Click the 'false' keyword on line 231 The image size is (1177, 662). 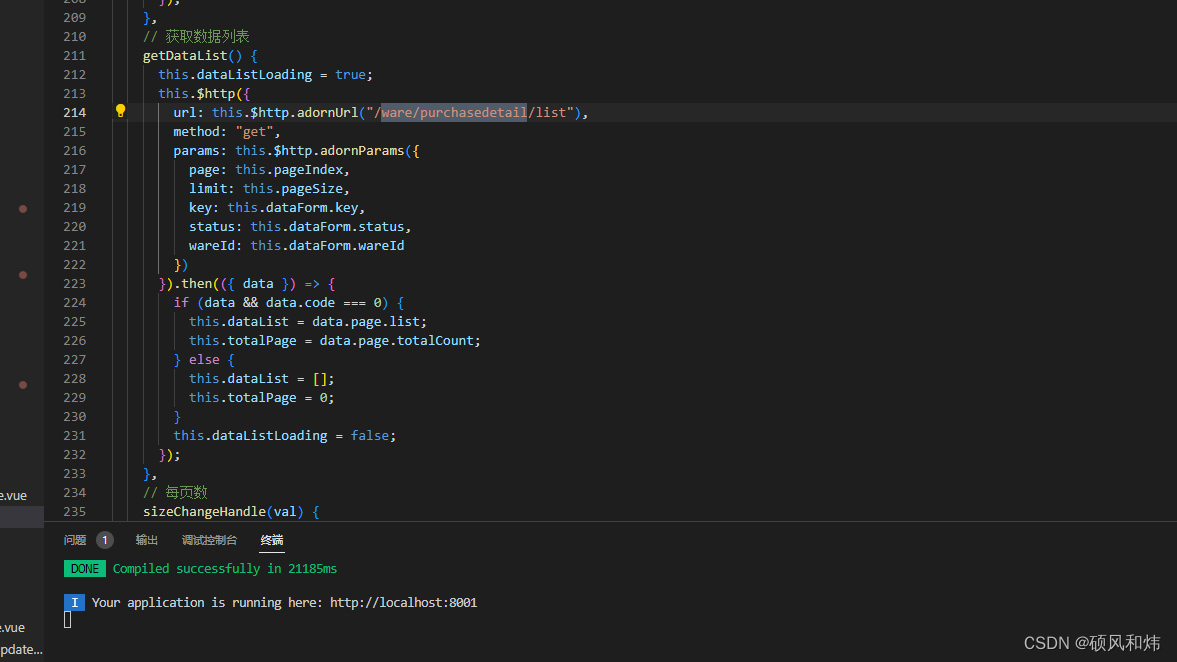pos(369,435)
